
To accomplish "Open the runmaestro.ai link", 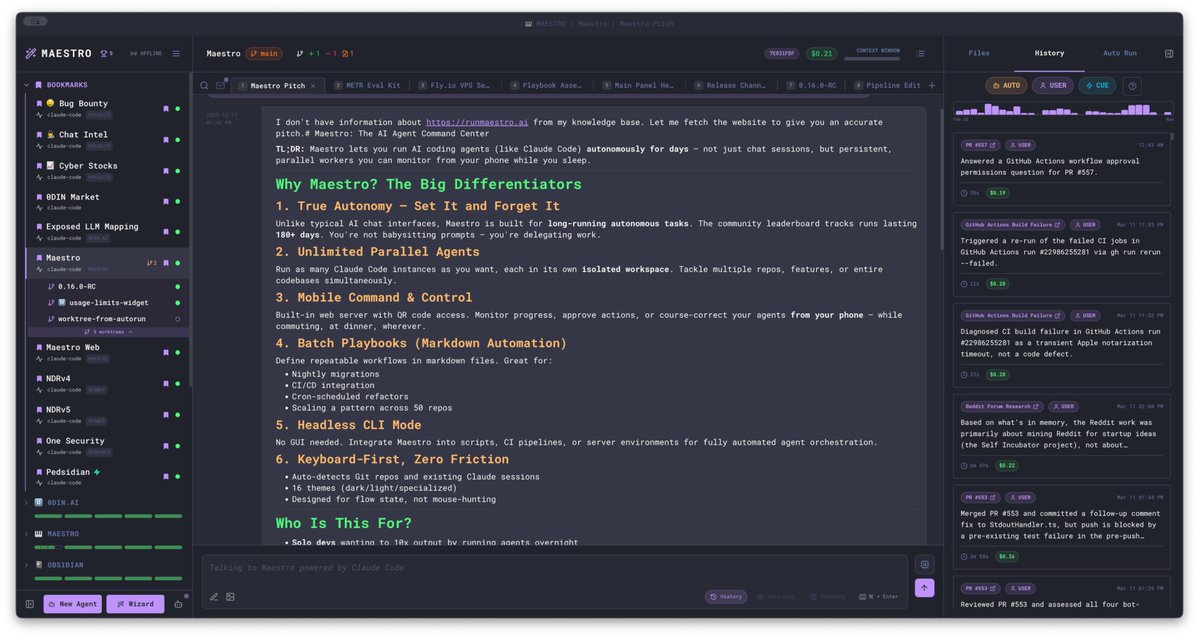I will pos(477,122).
